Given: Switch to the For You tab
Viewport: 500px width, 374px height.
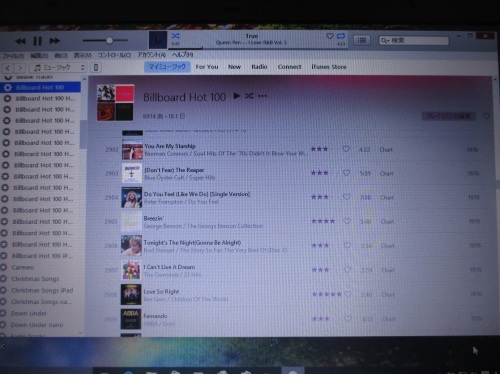Looking at the screenshot, I should click(207, 67).
